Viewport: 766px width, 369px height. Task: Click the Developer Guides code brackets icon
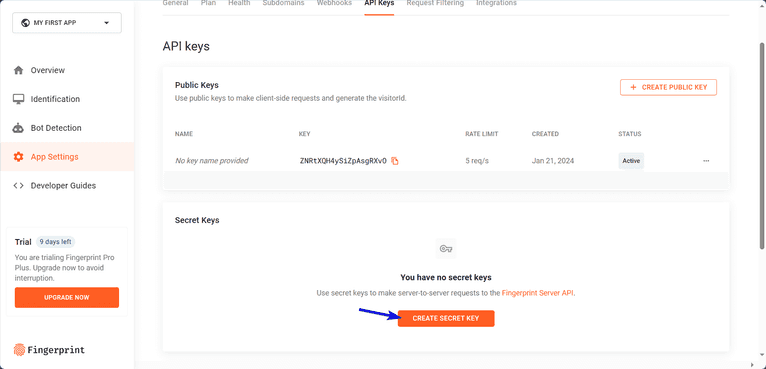19,185
